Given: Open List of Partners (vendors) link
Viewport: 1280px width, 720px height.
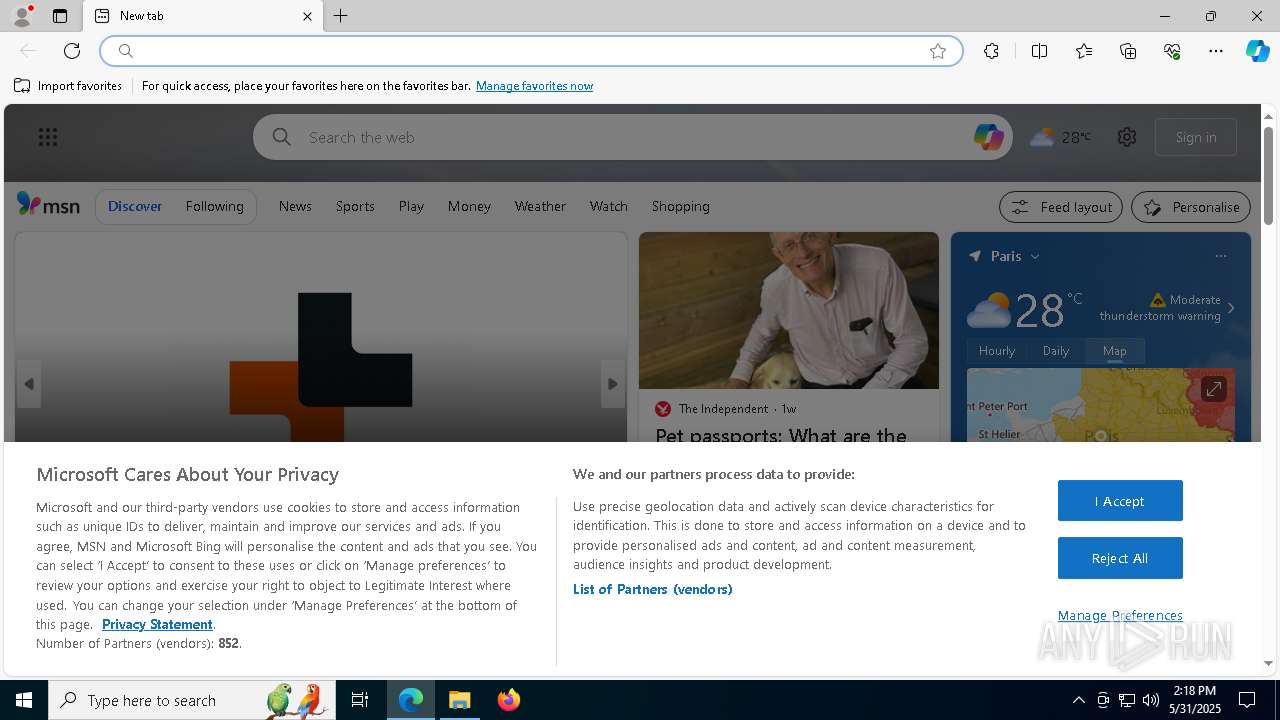Looking at the screenshot, I should pyautogui.click(x=653, y=589).
